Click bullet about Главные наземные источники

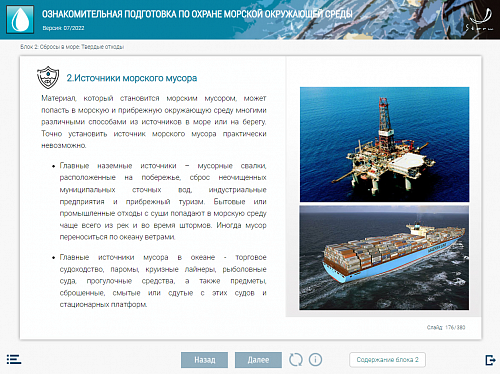pyautogui.click(x=163, y=201)
